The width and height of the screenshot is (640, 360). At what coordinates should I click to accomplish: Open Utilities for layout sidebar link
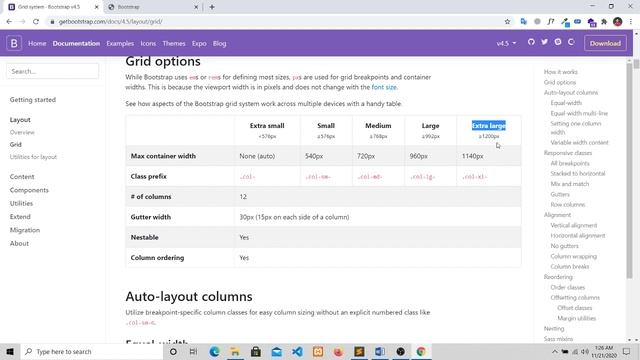pyautogui.click(x=33, y=157)
